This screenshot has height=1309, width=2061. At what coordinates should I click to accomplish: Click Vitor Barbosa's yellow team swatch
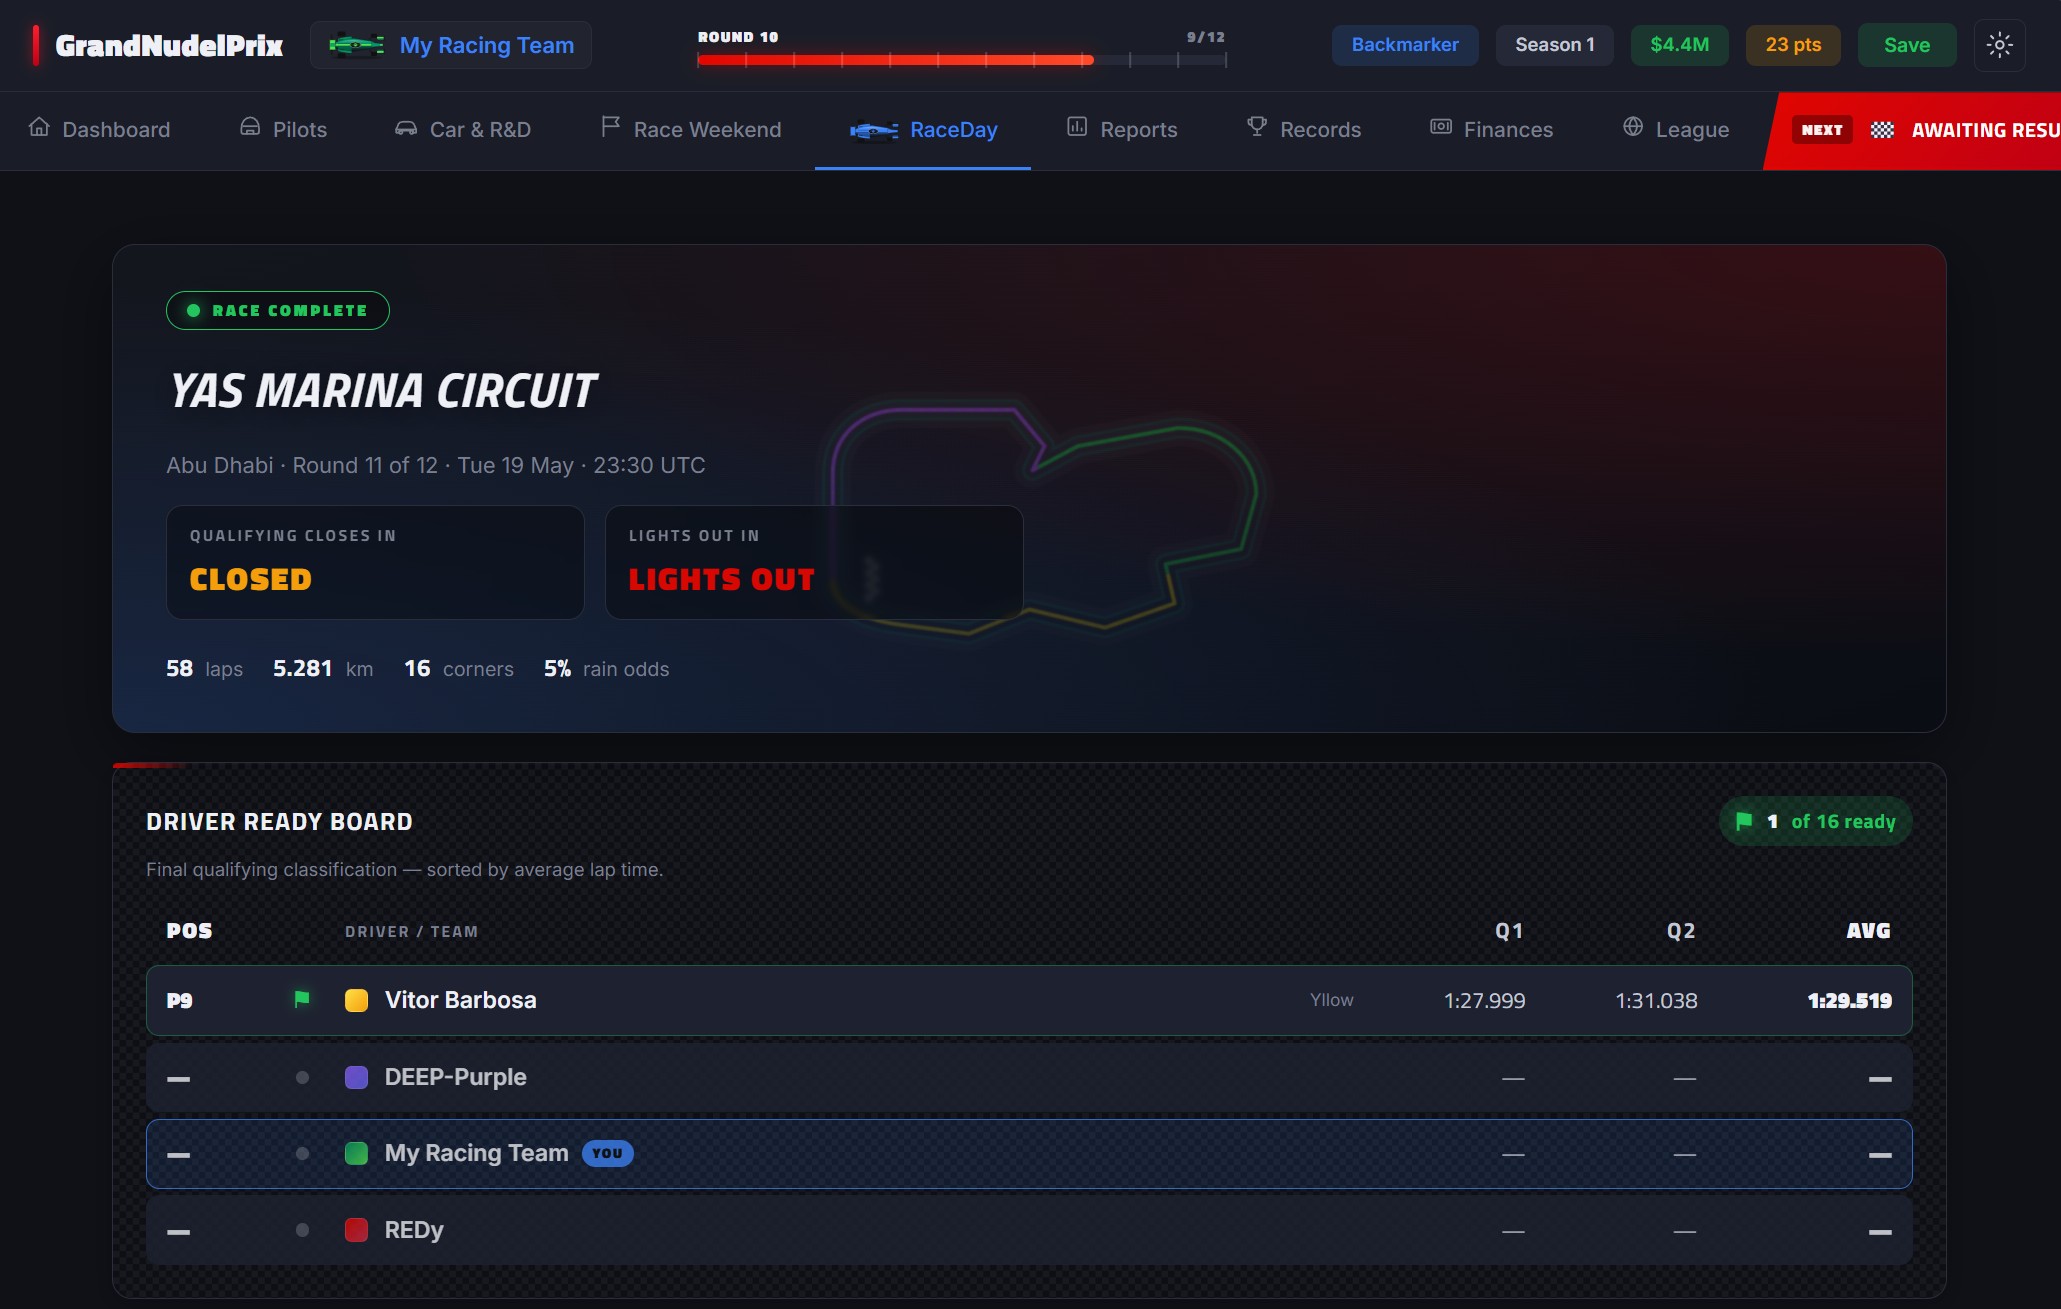[356, 1000]
